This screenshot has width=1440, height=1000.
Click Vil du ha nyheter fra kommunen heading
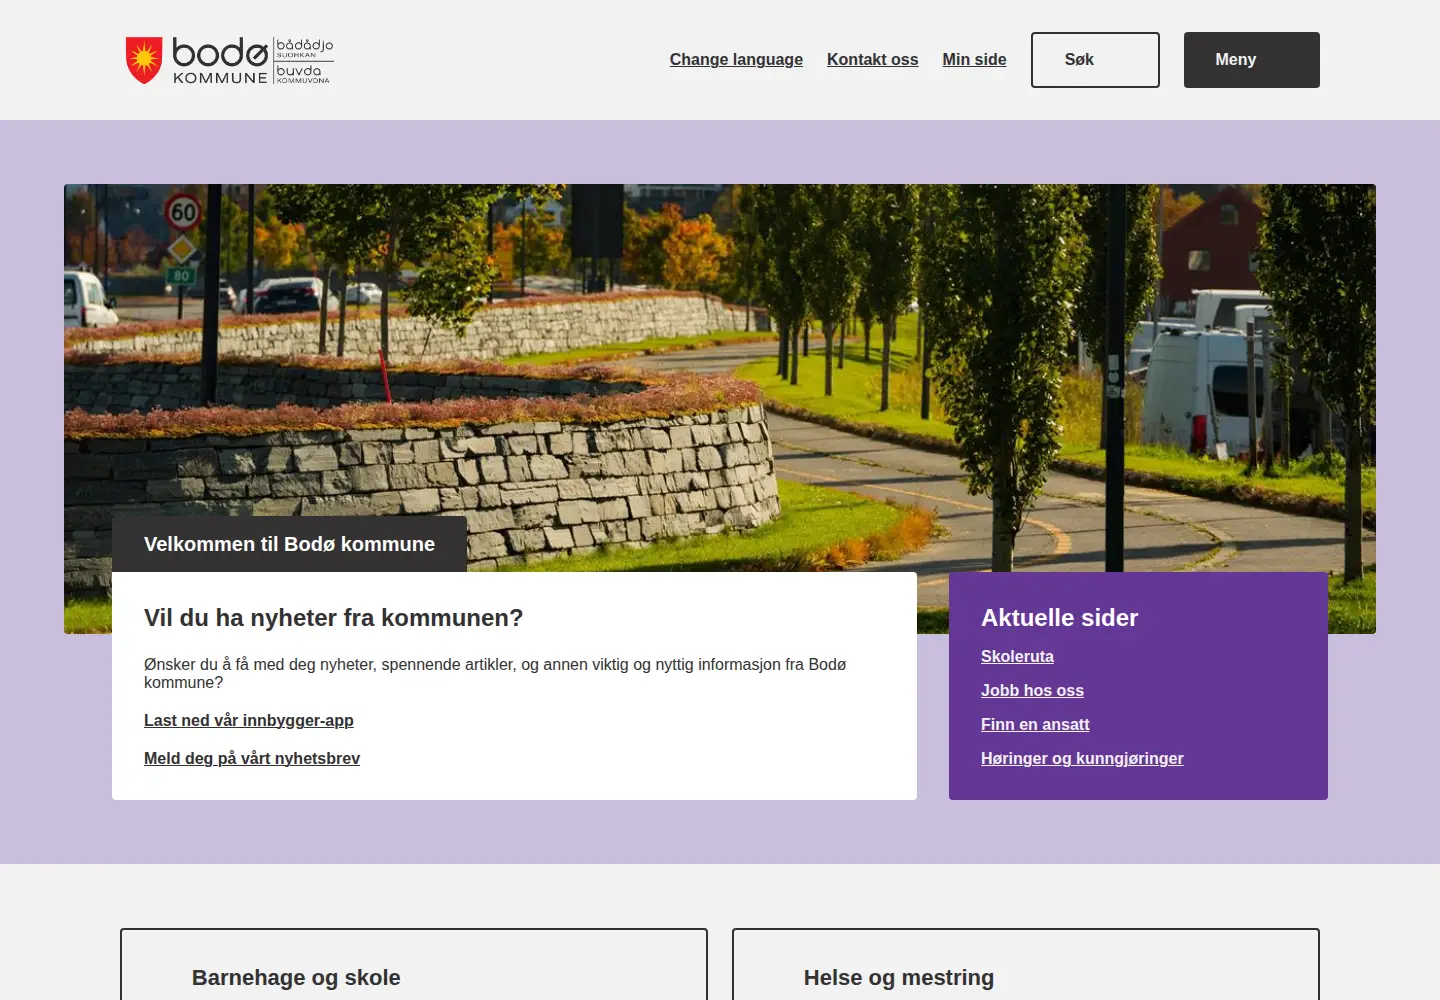333,618
